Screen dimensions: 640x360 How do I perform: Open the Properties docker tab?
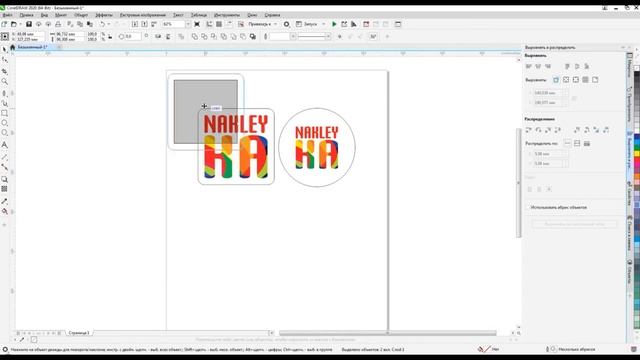[629, 194]
